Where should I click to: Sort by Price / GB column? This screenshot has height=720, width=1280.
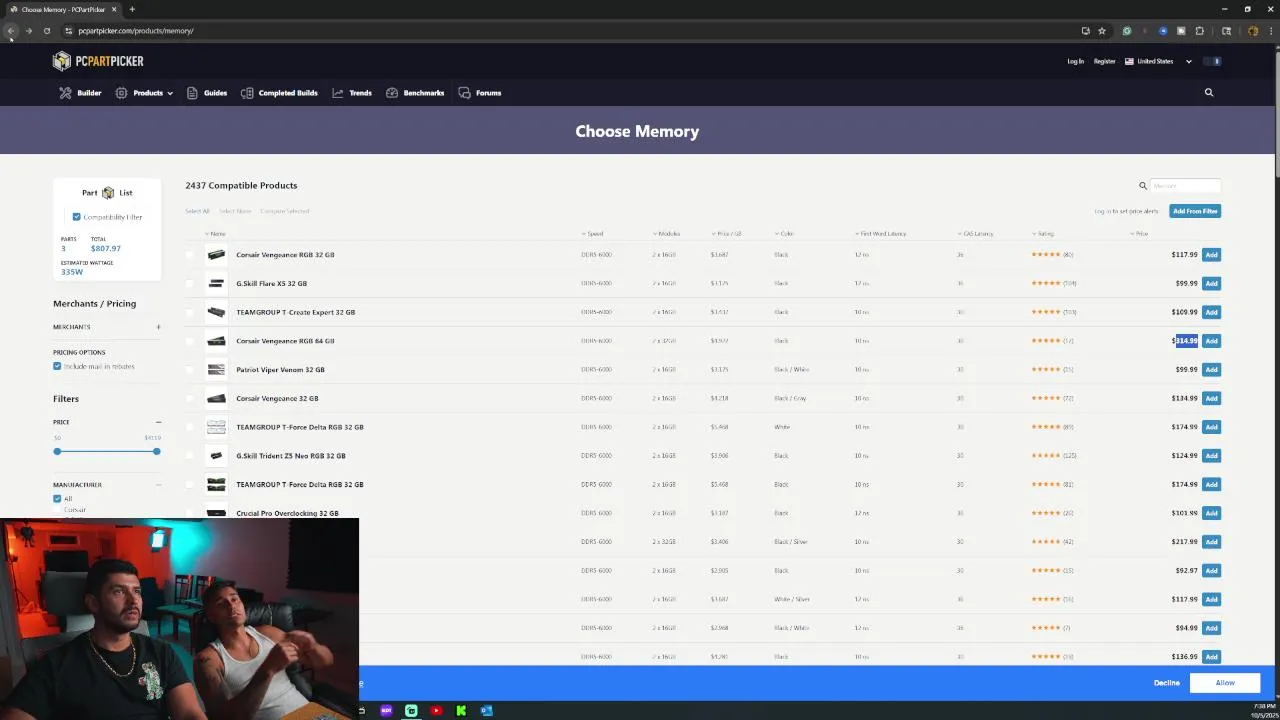coord(726,234)
